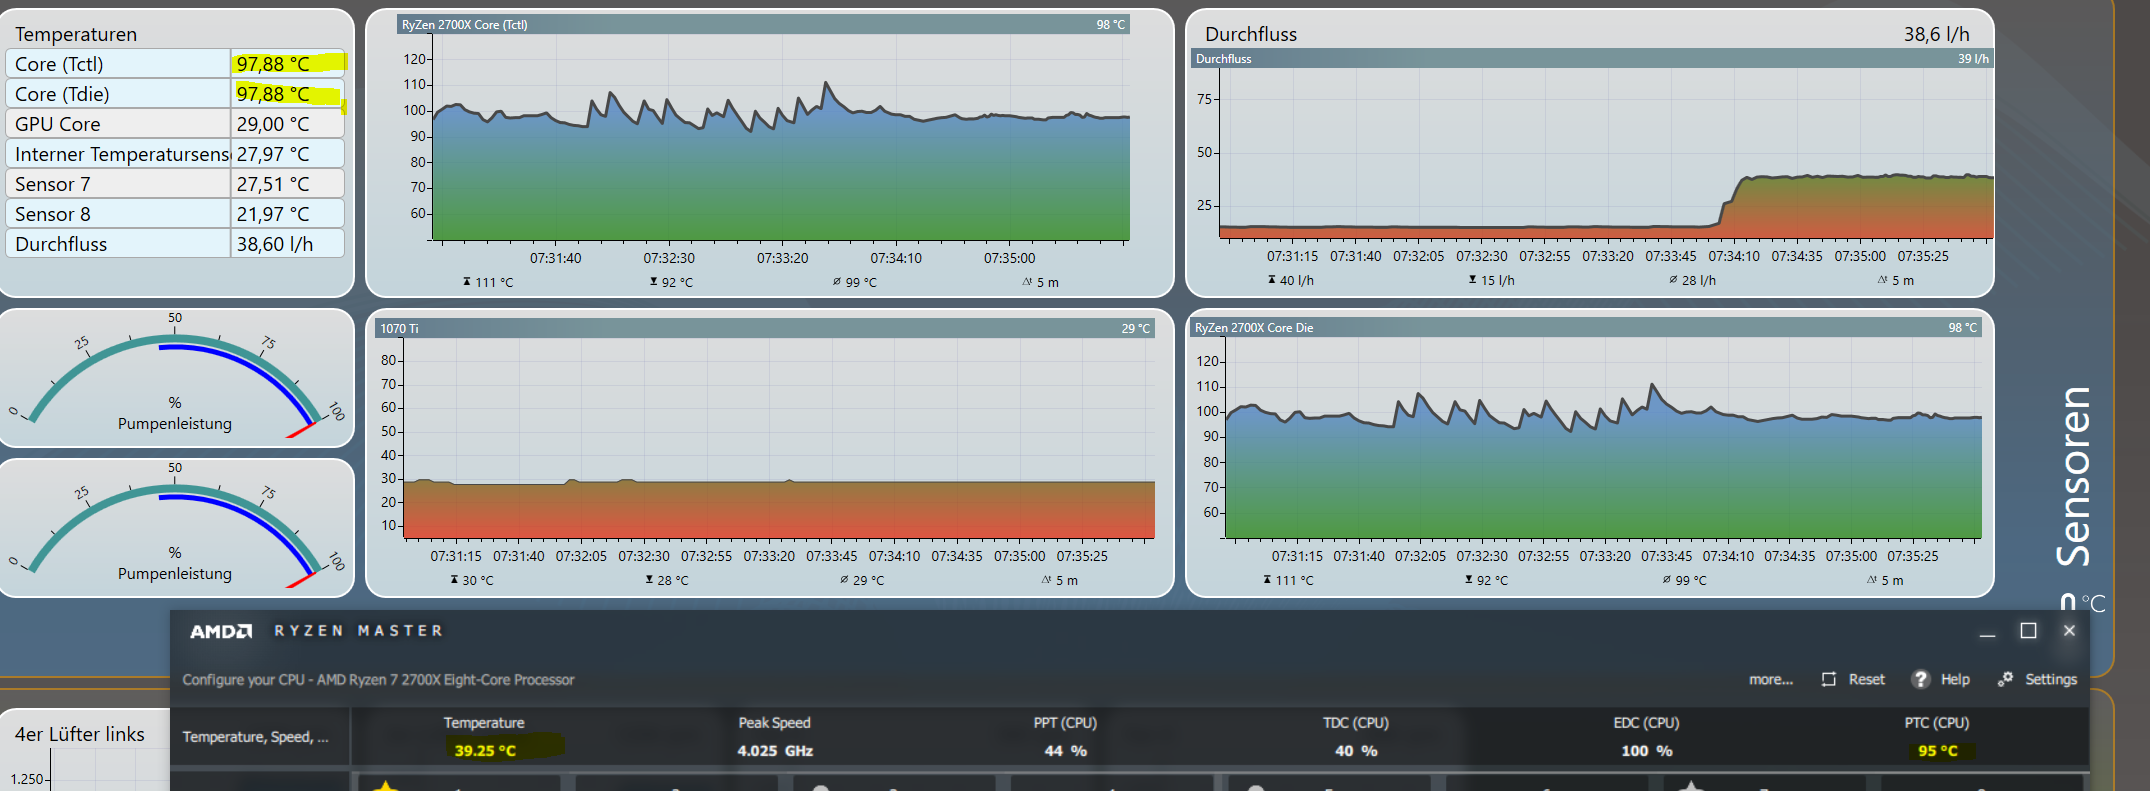Click the Reset button in Ryzen Master

[1853, 679]
